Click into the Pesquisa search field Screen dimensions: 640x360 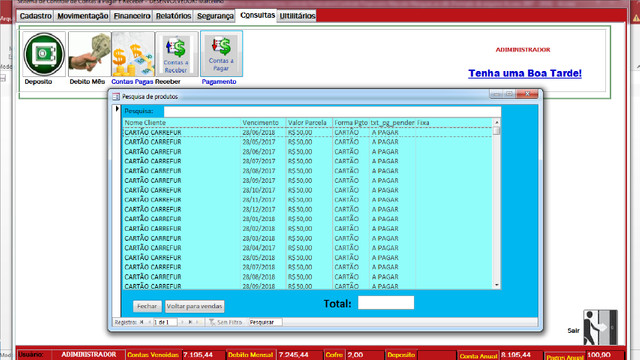point(332,111)
